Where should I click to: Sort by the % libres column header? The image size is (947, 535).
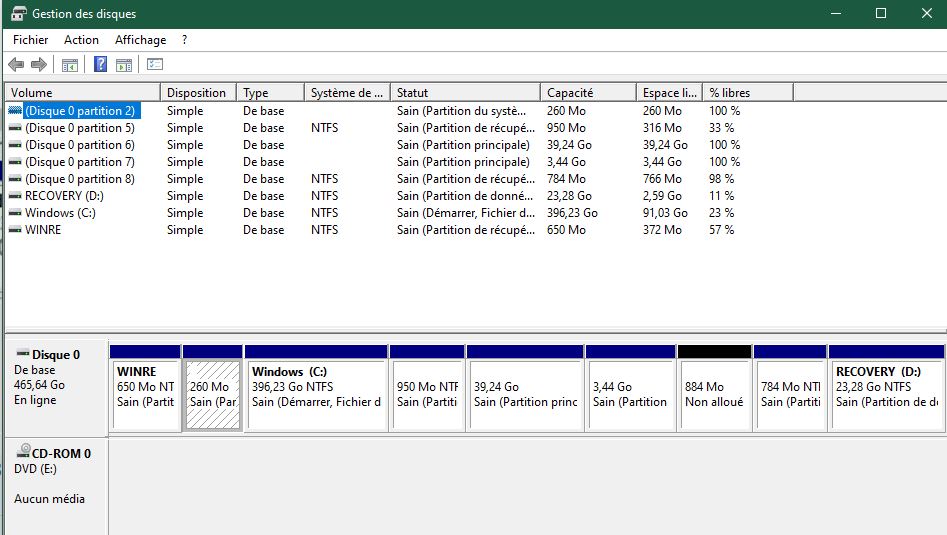pyautogui.click(x=748, y=92)
